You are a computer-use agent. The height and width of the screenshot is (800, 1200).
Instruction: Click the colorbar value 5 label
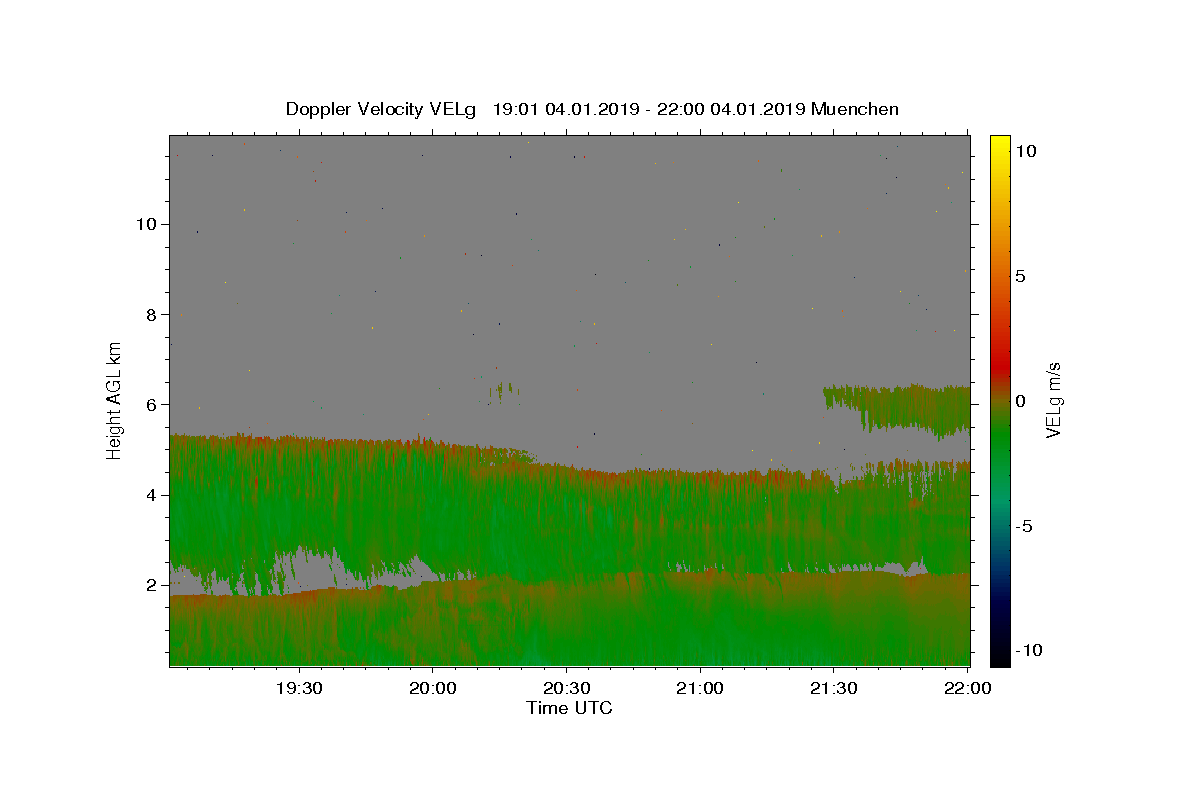(x=1020, y=276)
